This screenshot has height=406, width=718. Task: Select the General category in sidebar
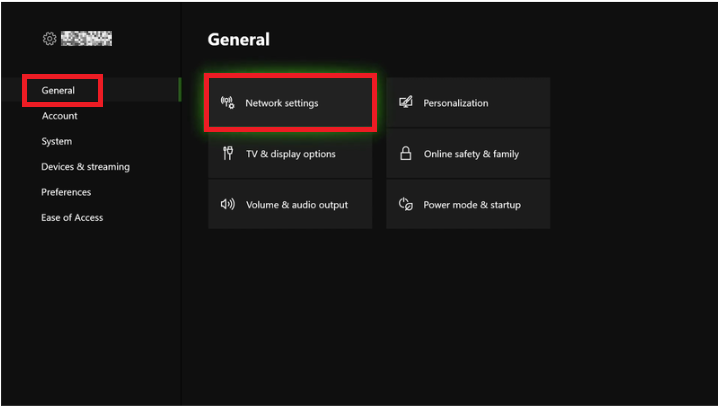(x=58, y=91)
